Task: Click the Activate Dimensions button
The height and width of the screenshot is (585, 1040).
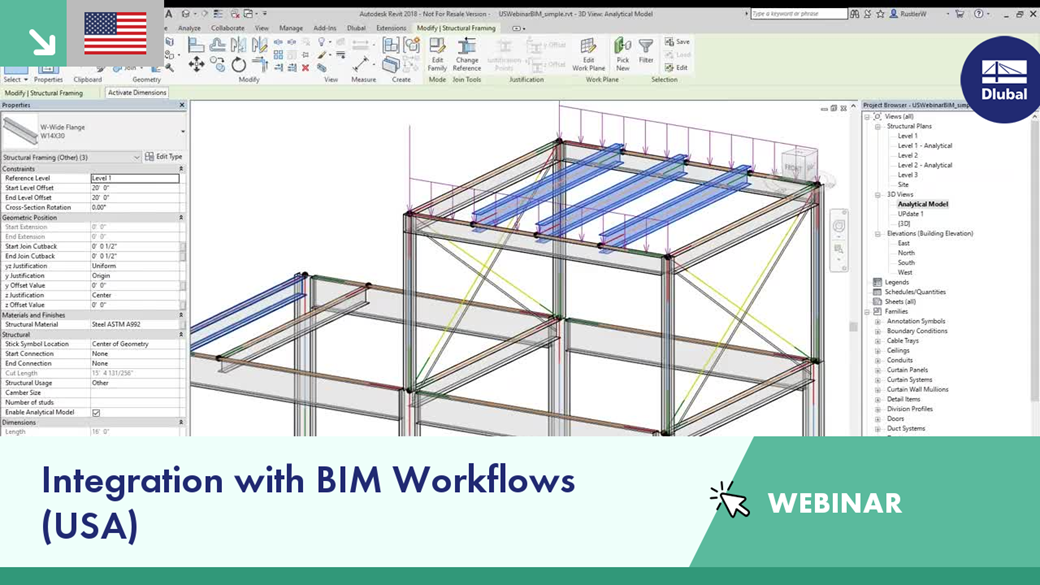Action: coord(137,93)
